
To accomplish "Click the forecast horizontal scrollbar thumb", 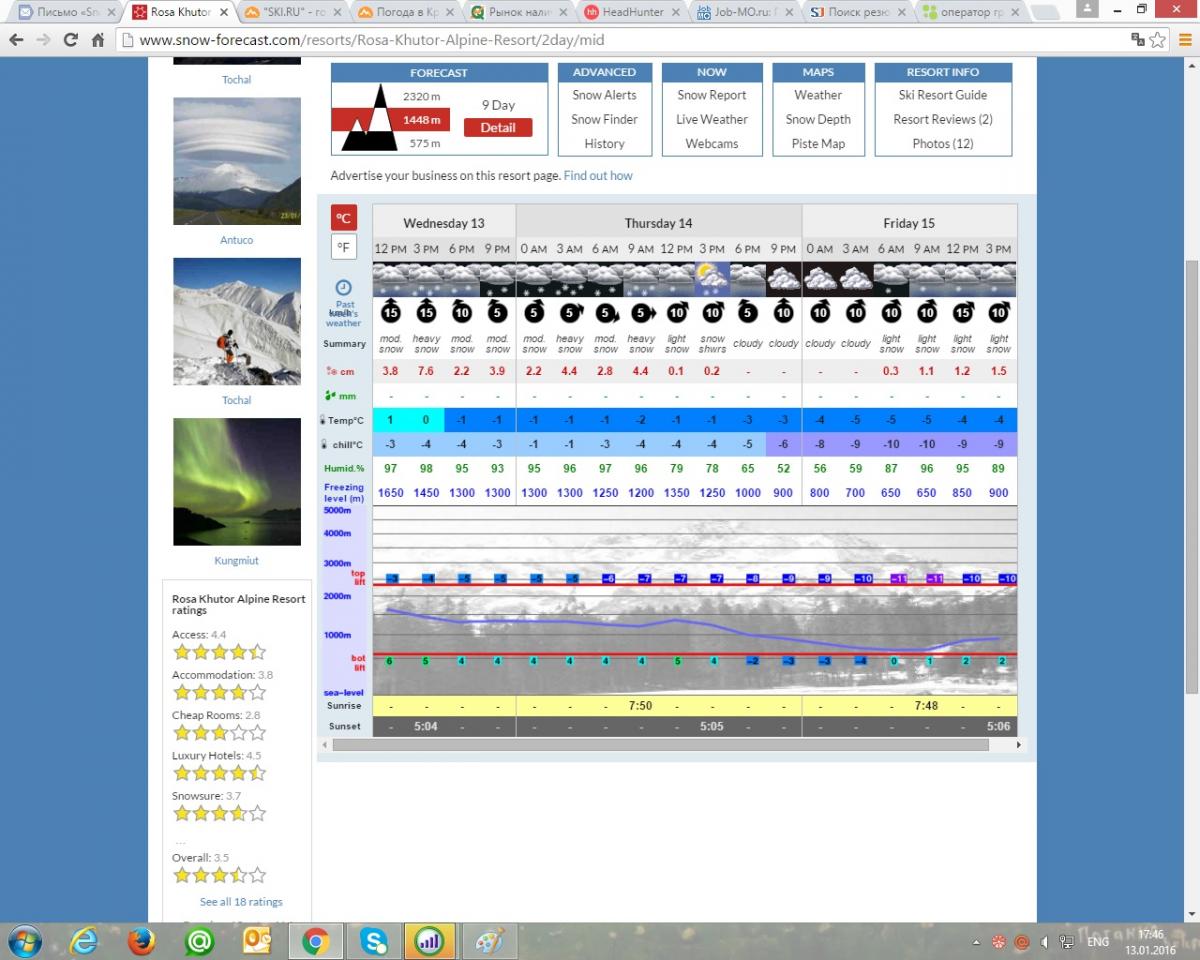I will click(661, 744).
